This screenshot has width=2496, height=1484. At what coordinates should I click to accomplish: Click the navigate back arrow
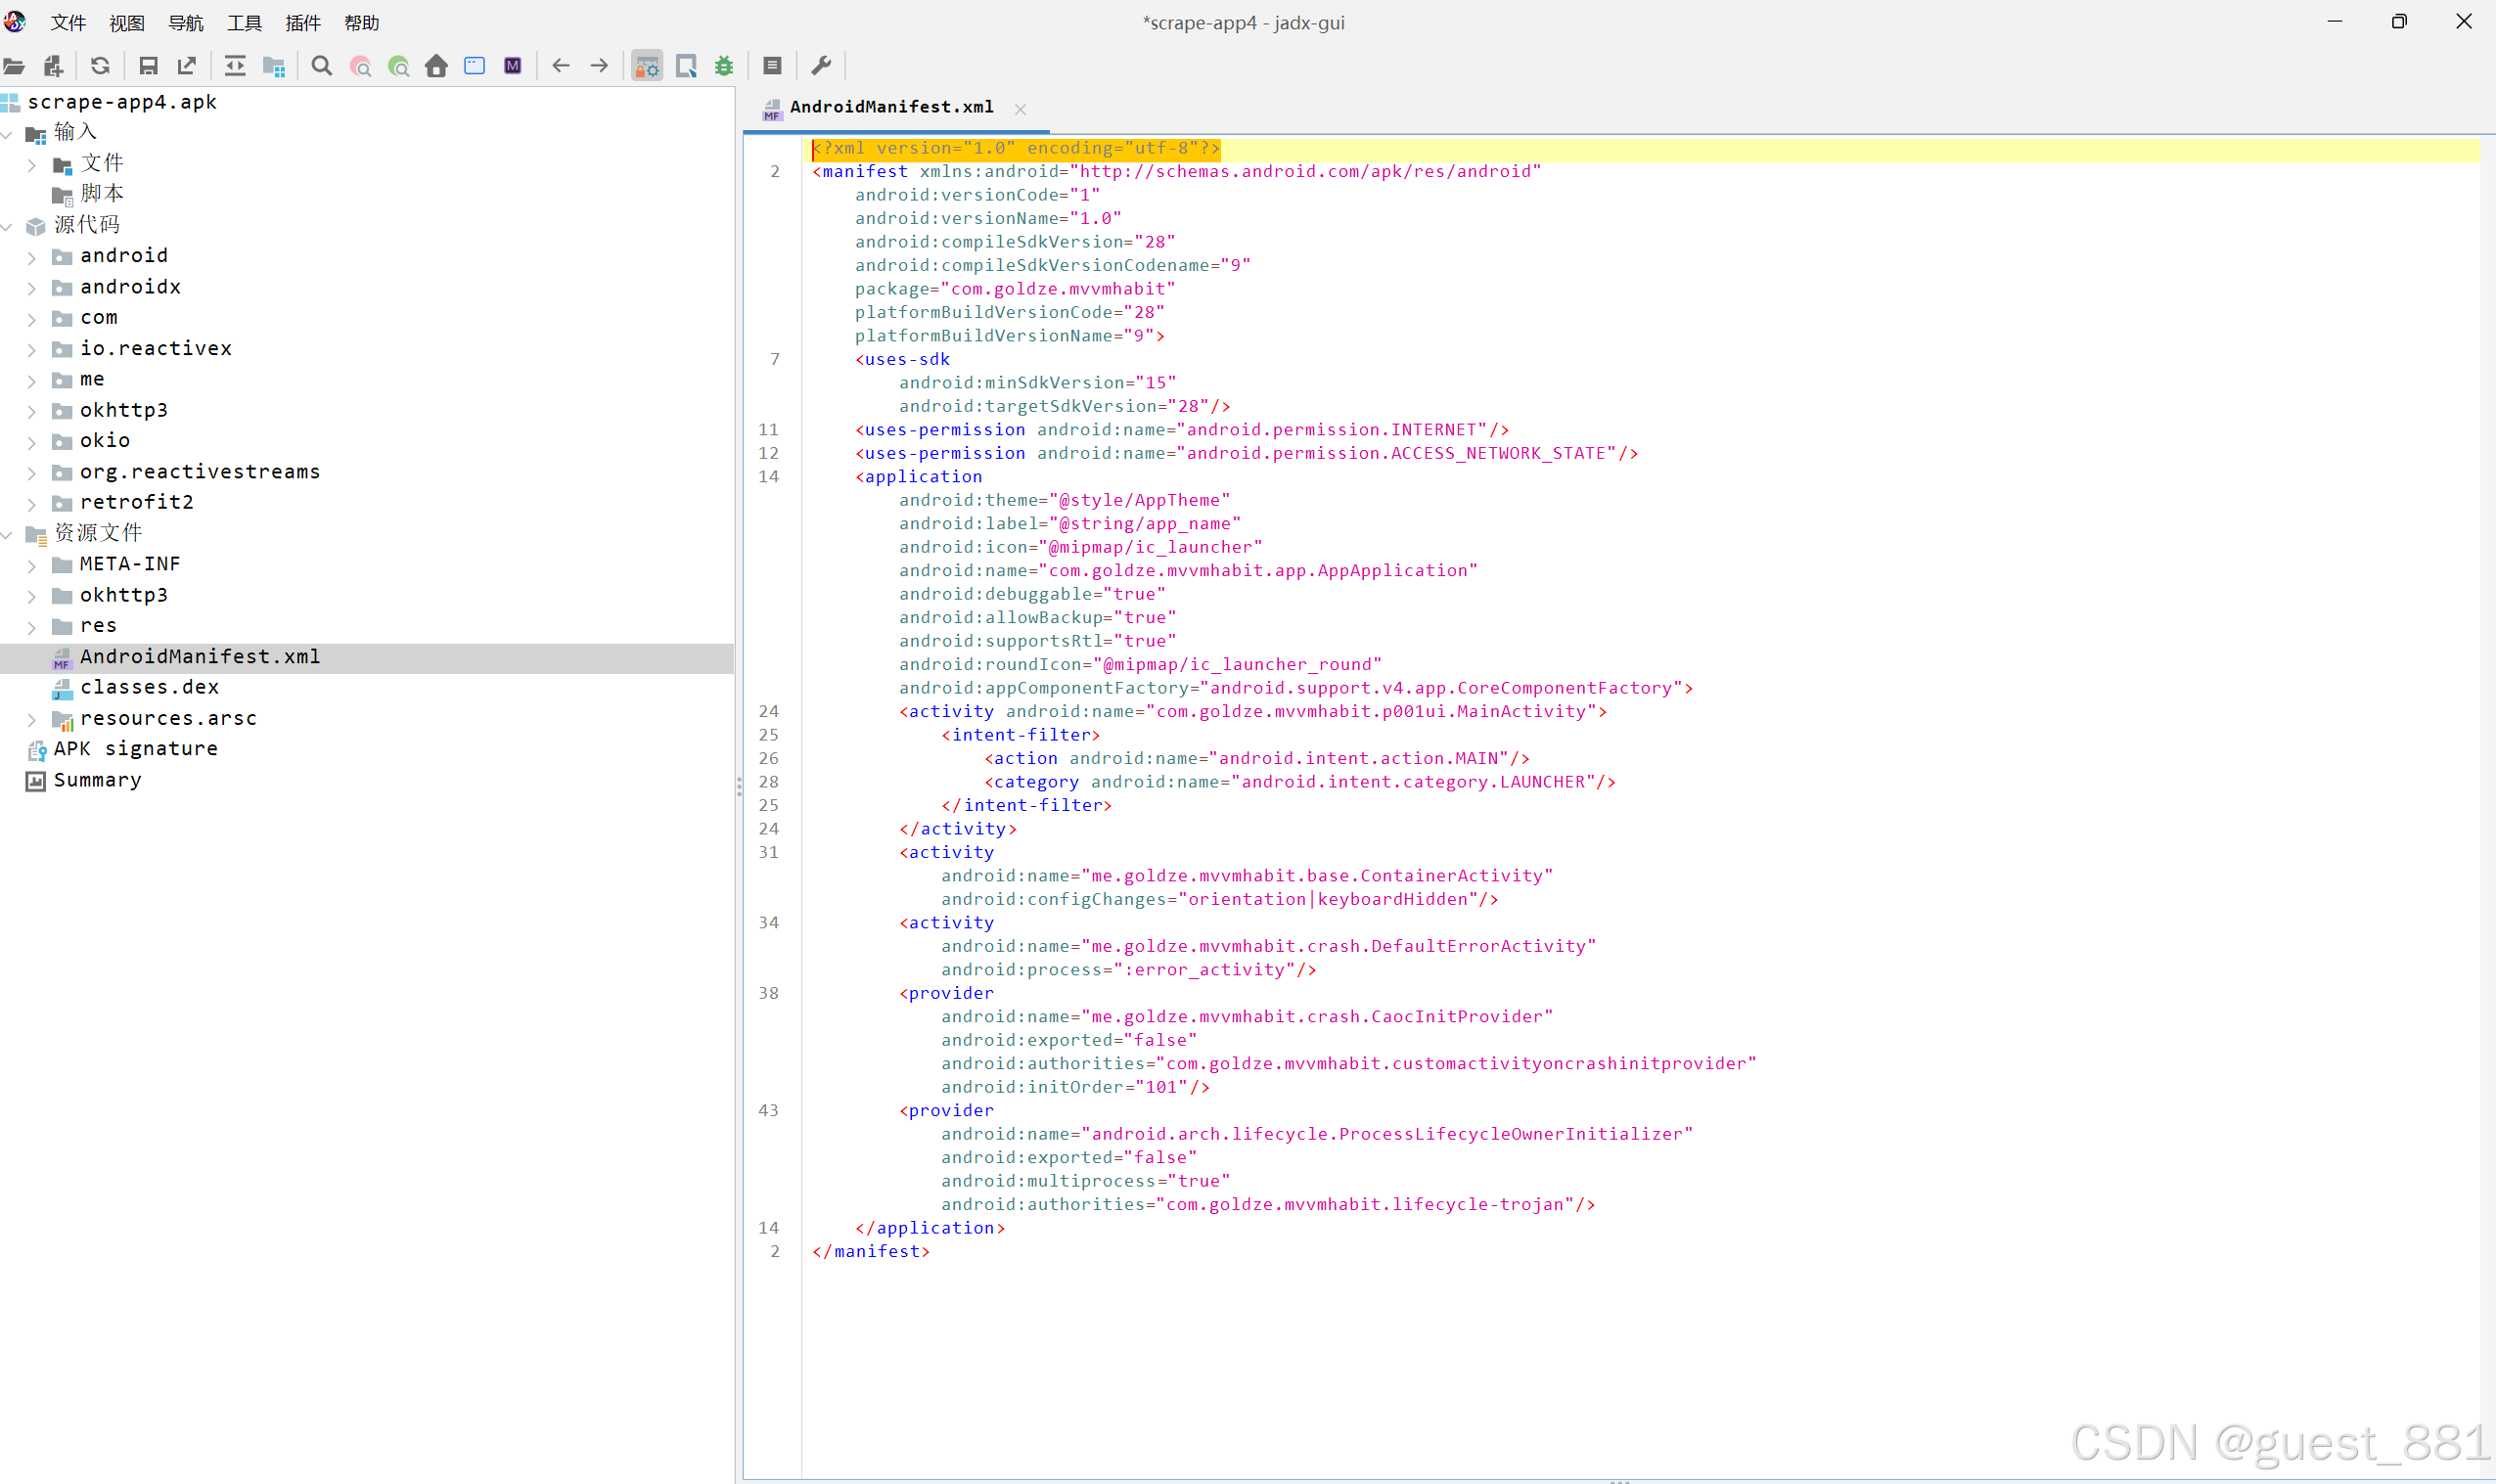[561, 66]
